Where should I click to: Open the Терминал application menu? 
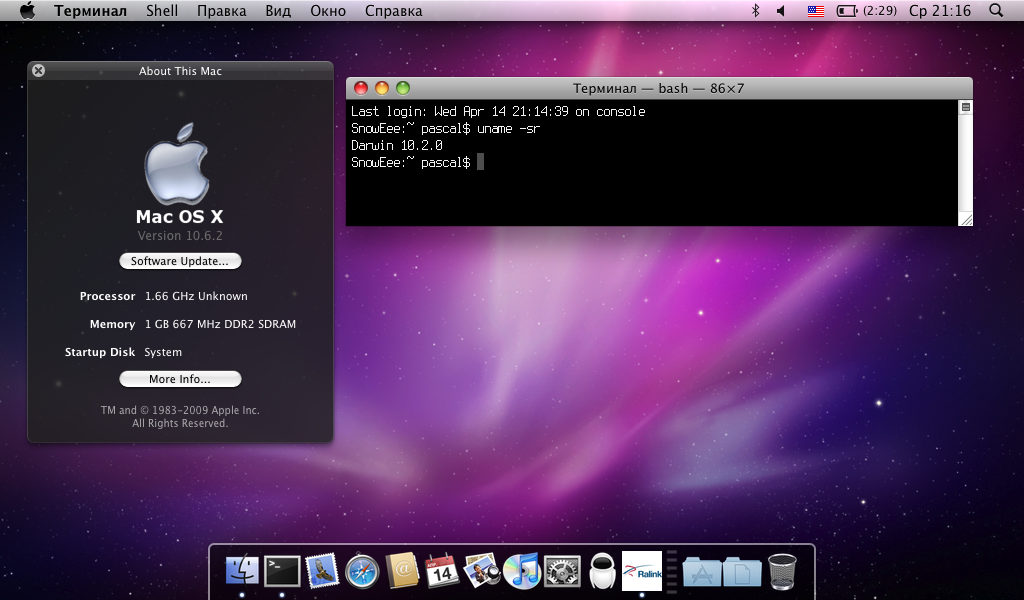(x=90, y=11)
